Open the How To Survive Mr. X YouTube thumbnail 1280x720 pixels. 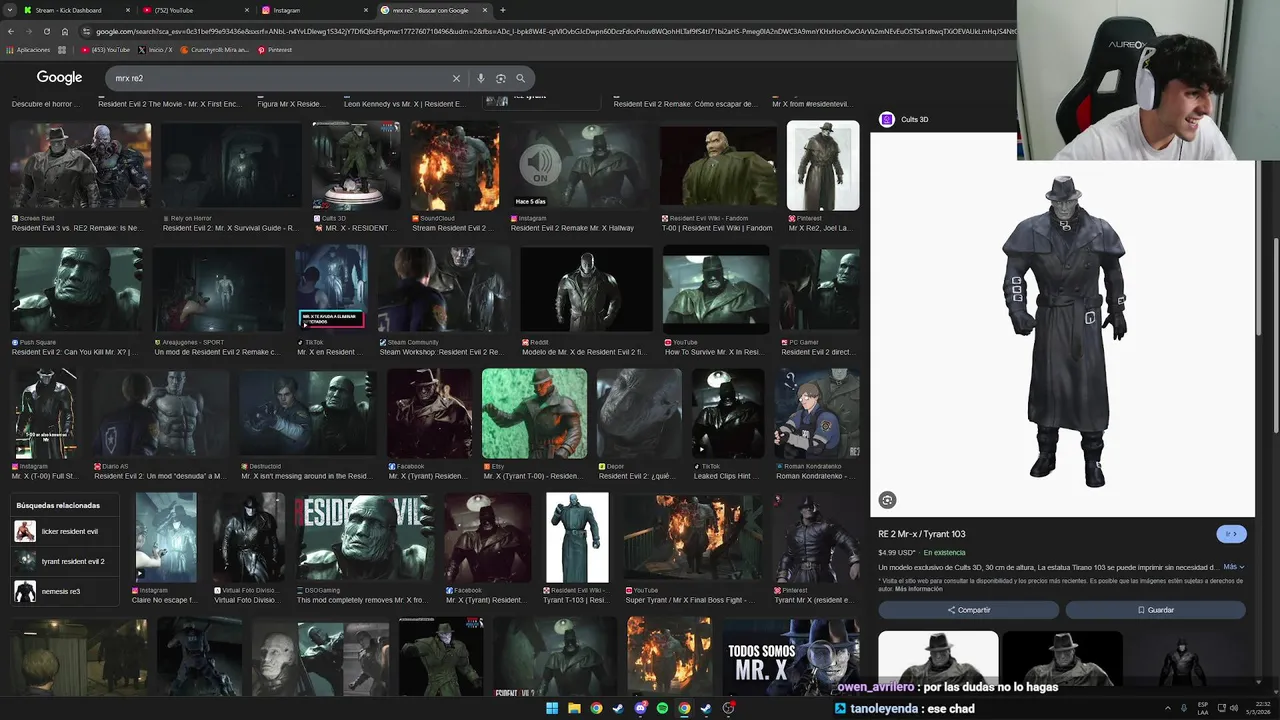click(x=716, y=290)
